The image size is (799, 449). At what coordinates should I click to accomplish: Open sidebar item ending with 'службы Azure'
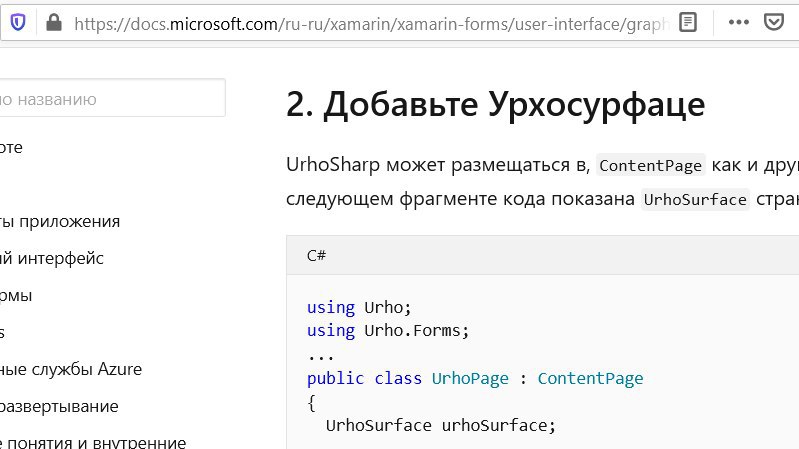[x=71, y=369]
